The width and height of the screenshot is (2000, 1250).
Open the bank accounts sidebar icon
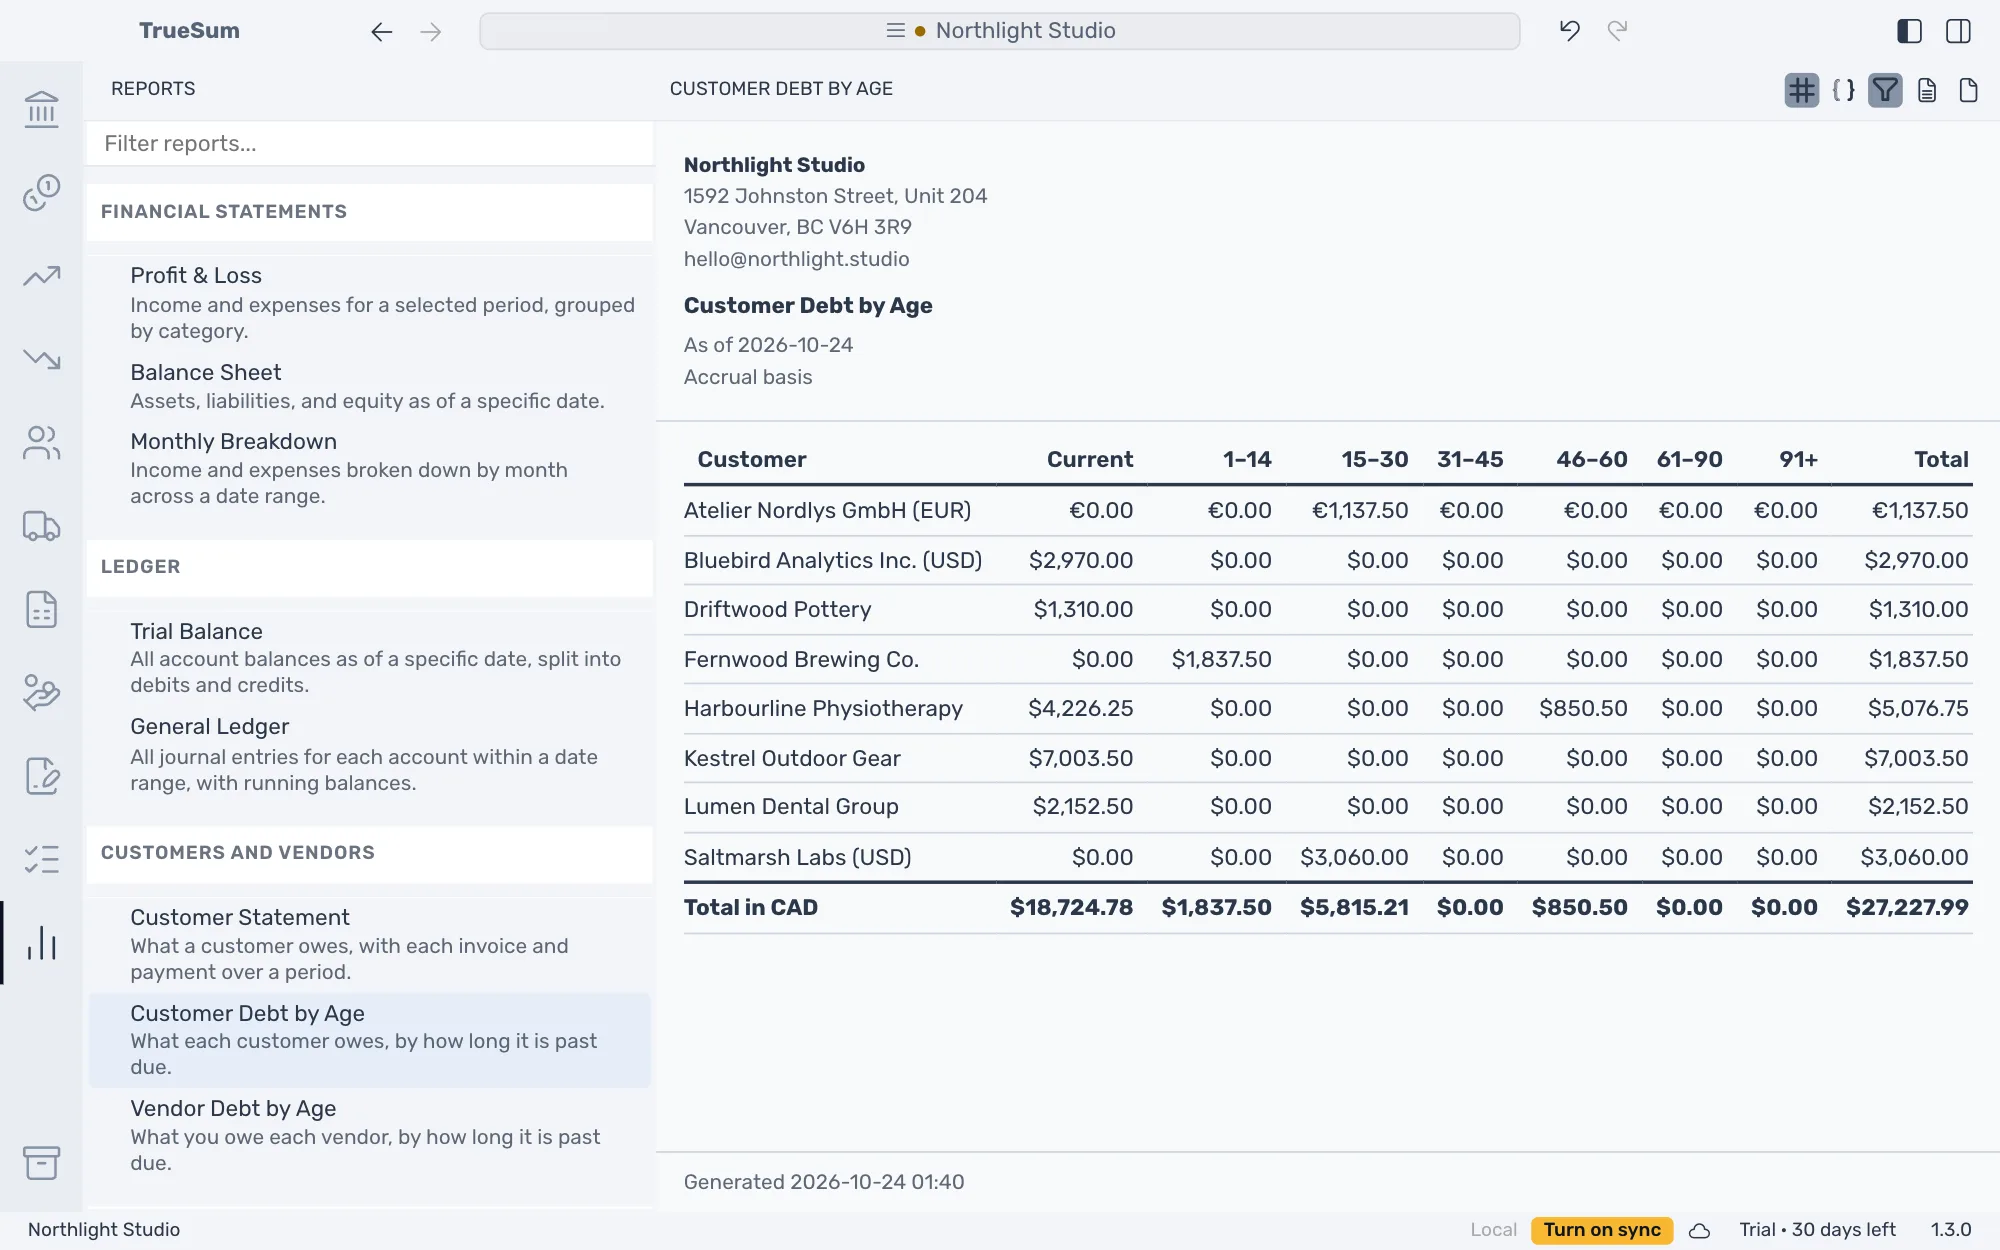point(41,109)
